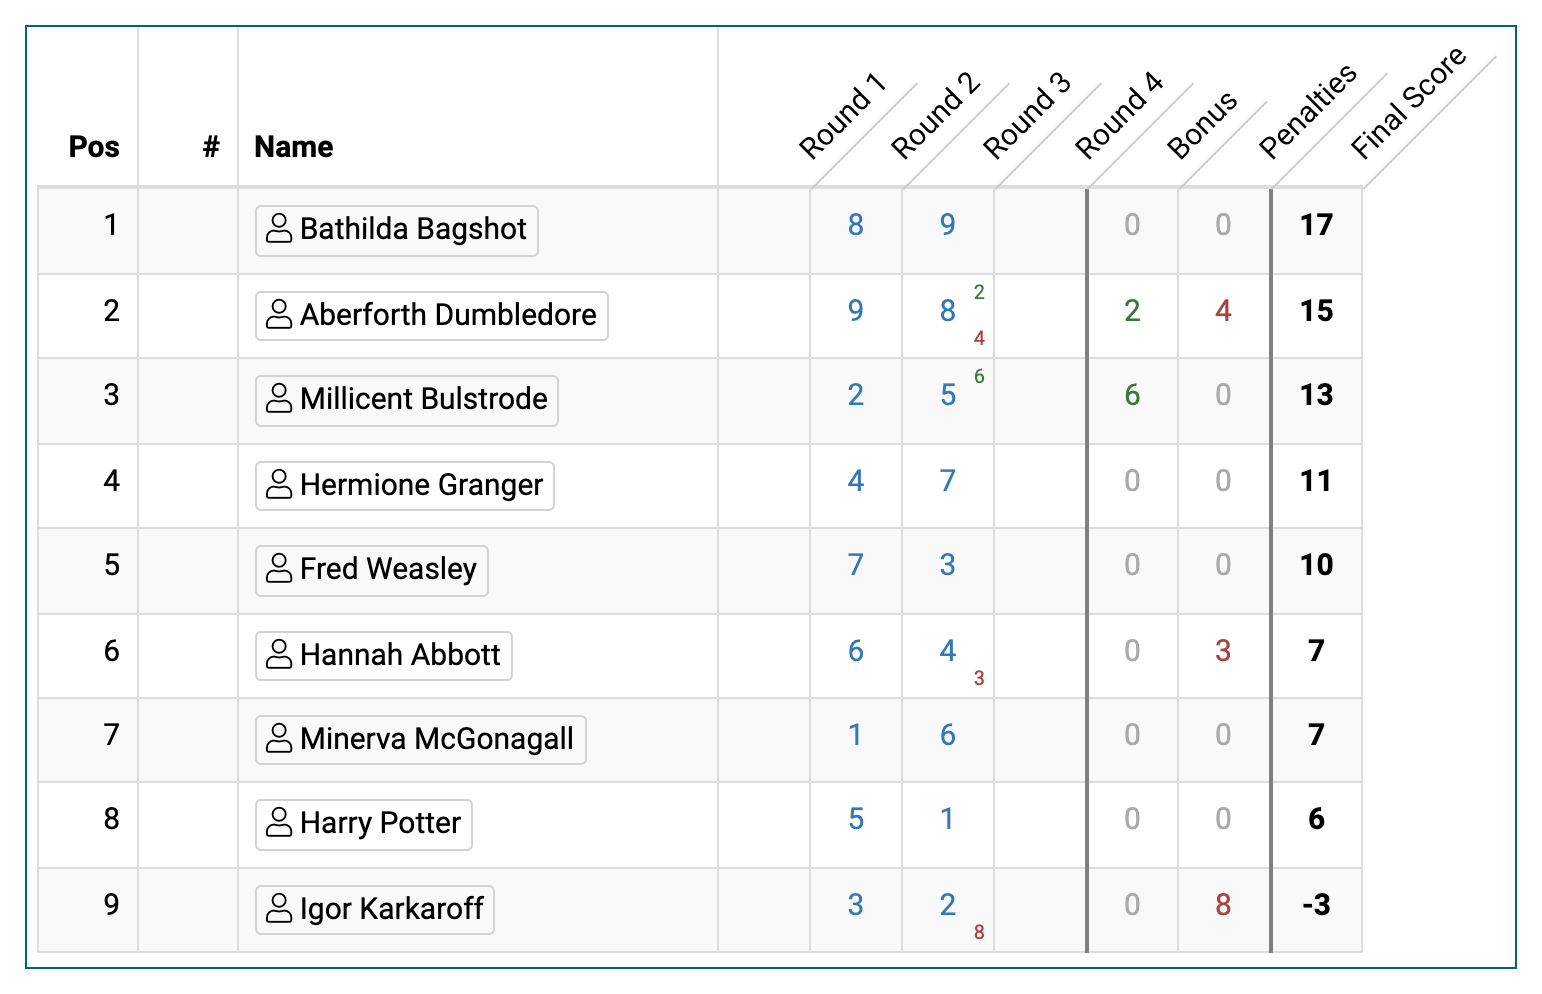Select Aberforth Dumbledore's red penalty value 4
1542x994 pixels.
click(x=1222, y=311)
